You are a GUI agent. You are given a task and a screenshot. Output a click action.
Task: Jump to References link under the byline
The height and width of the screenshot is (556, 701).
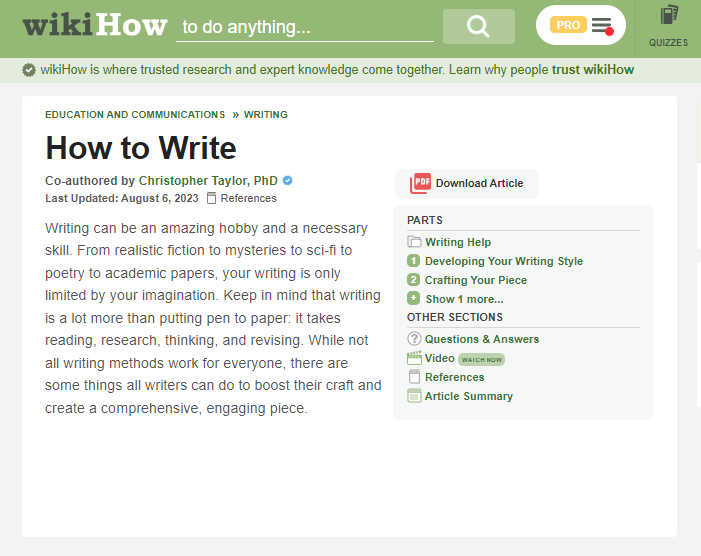(x=248, y=198)
